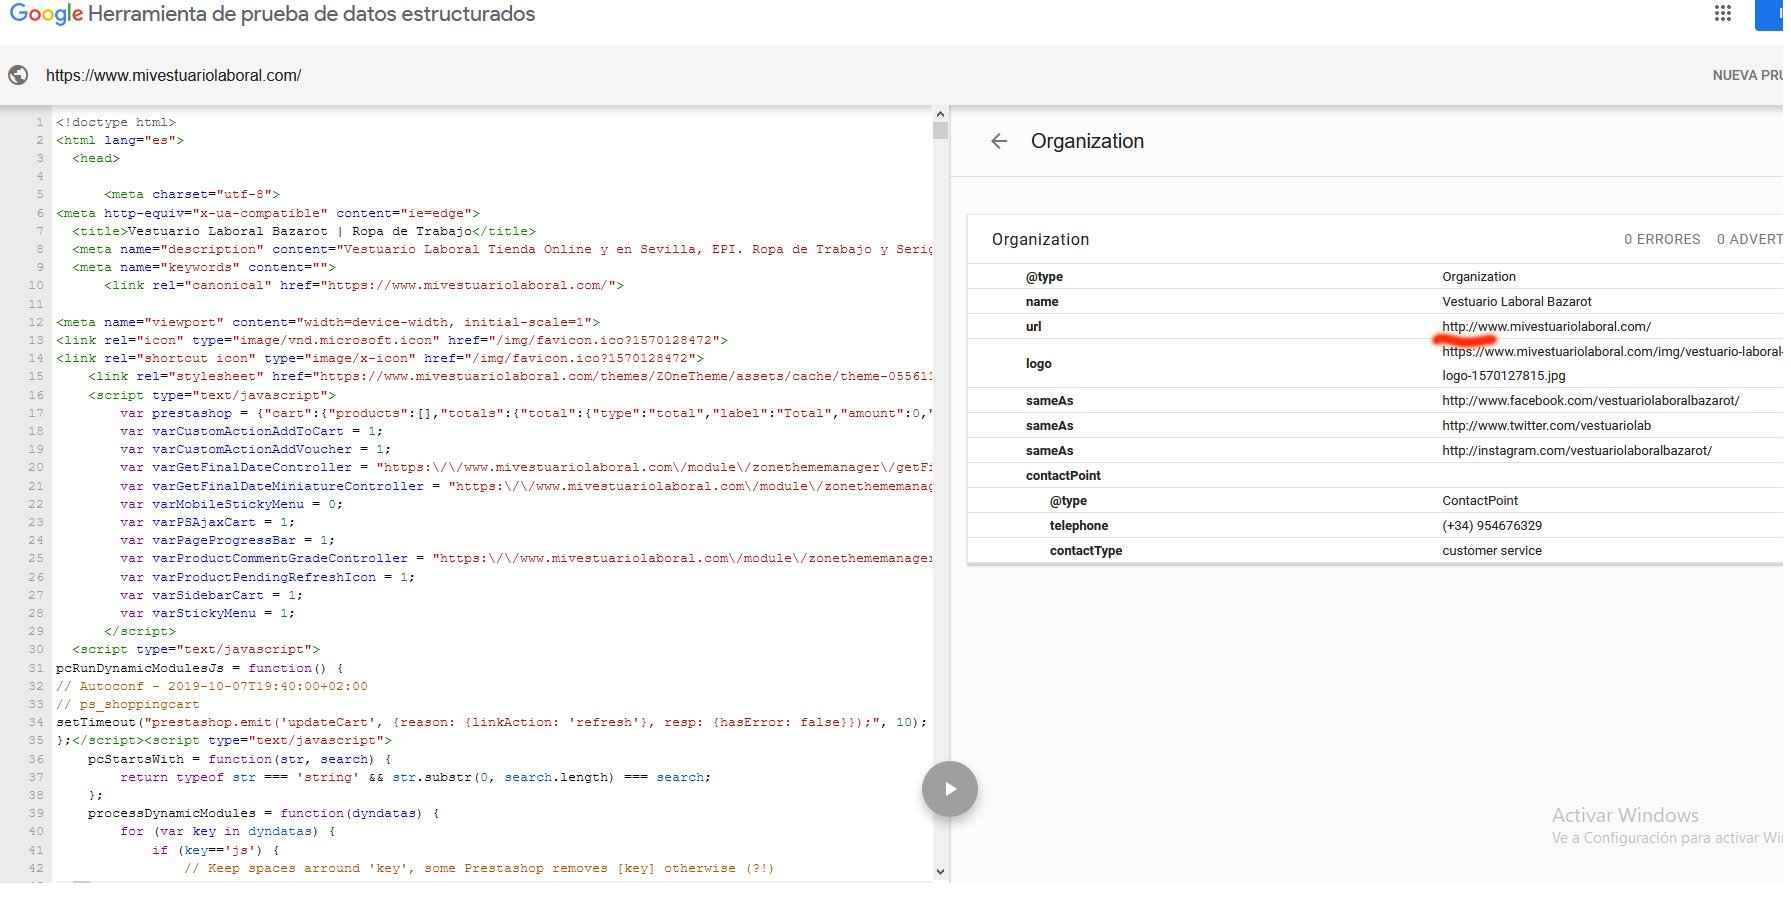Run the test with the round play button

(949, 789)
